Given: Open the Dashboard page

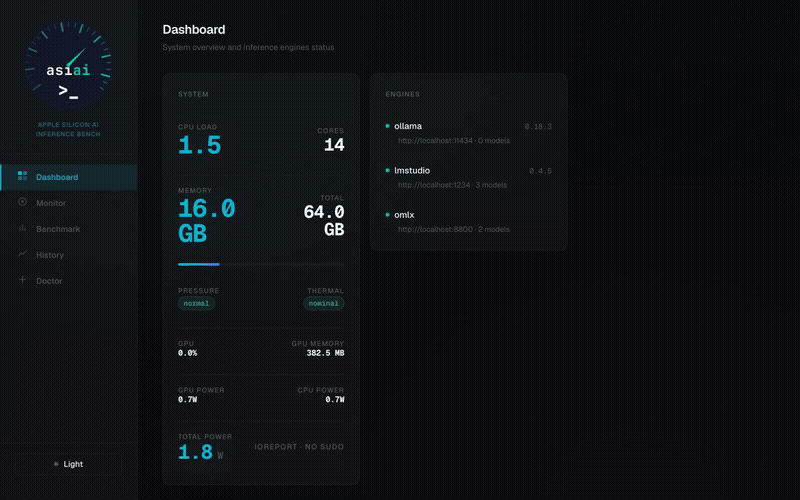Looking at the screenshot, I should [68, 177].
